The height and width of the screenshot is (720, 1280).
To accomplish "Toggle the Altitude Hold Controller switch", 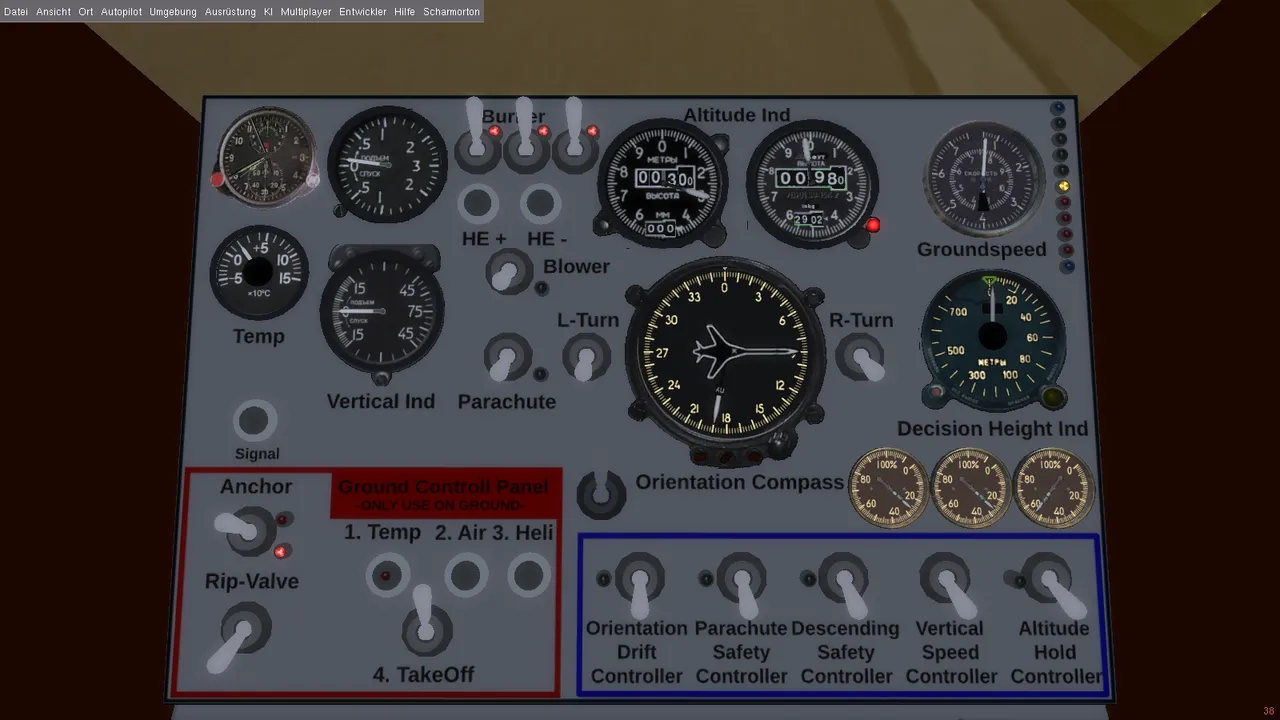I will 1052,584.
